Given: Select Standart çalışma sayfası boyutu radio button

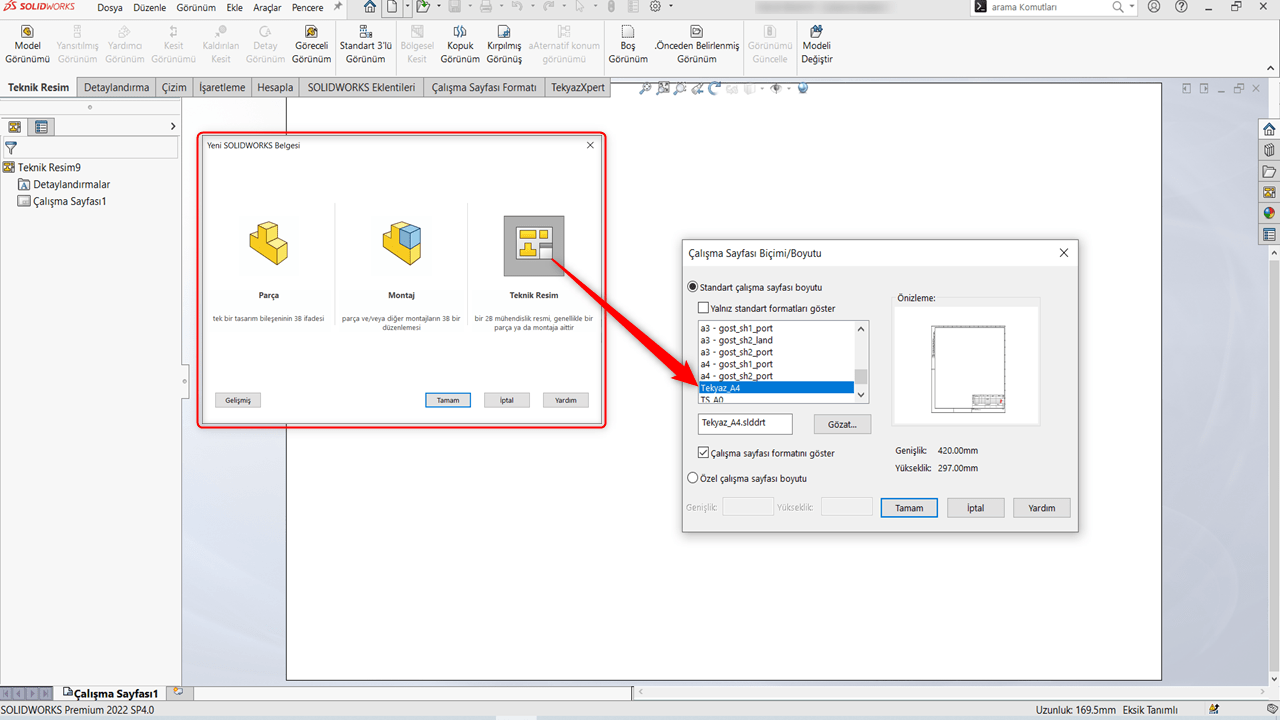Looking at the screenshot, I should (x=693, y=287).
